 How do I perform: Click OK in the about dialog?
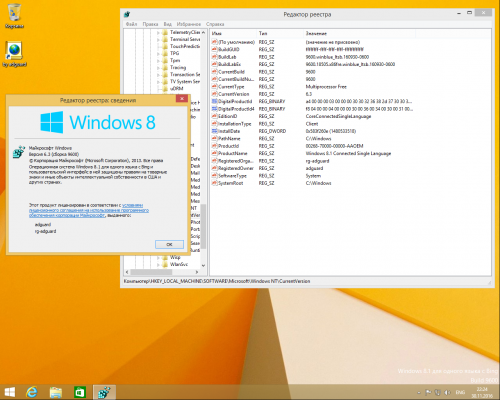(x=169, y=244)
